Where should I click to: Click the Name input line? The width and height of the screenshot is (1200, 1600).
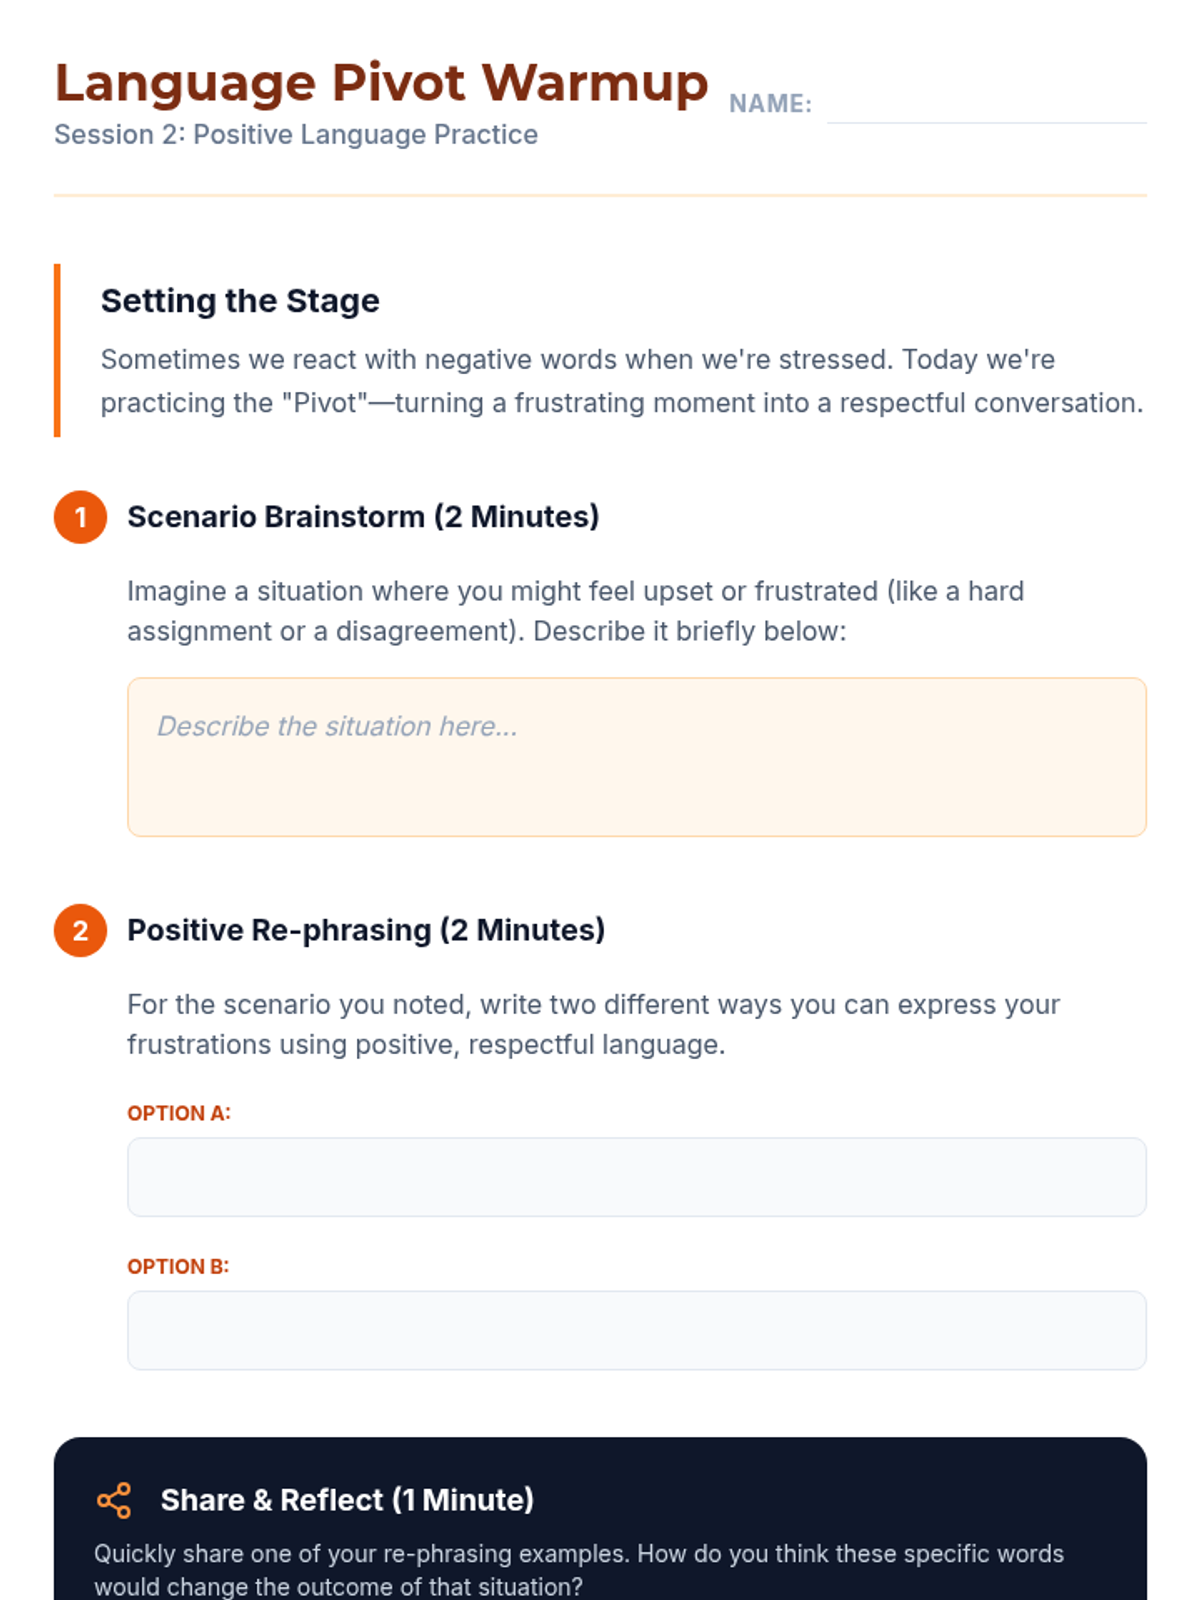986,106
